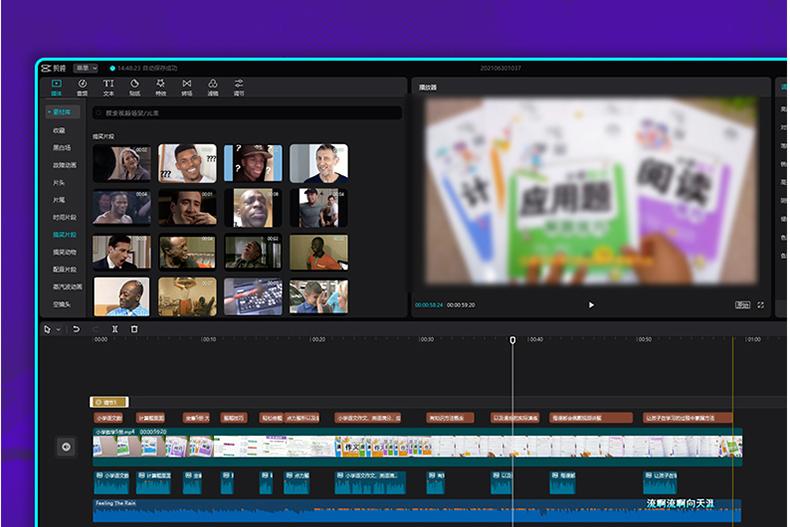Switch to the Media (媒体) tab
The image size is (790, 527).
coord(56,87)
